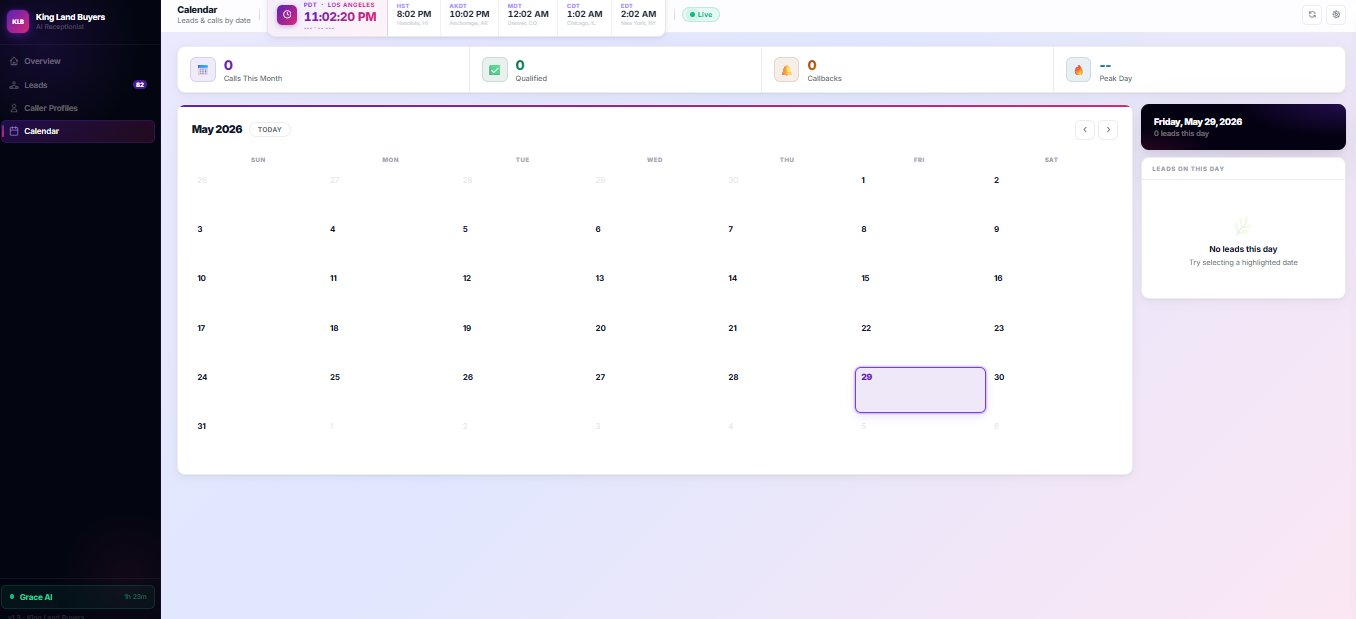
Task: Select May 16 on the calendar
Action: point(1052,290)
